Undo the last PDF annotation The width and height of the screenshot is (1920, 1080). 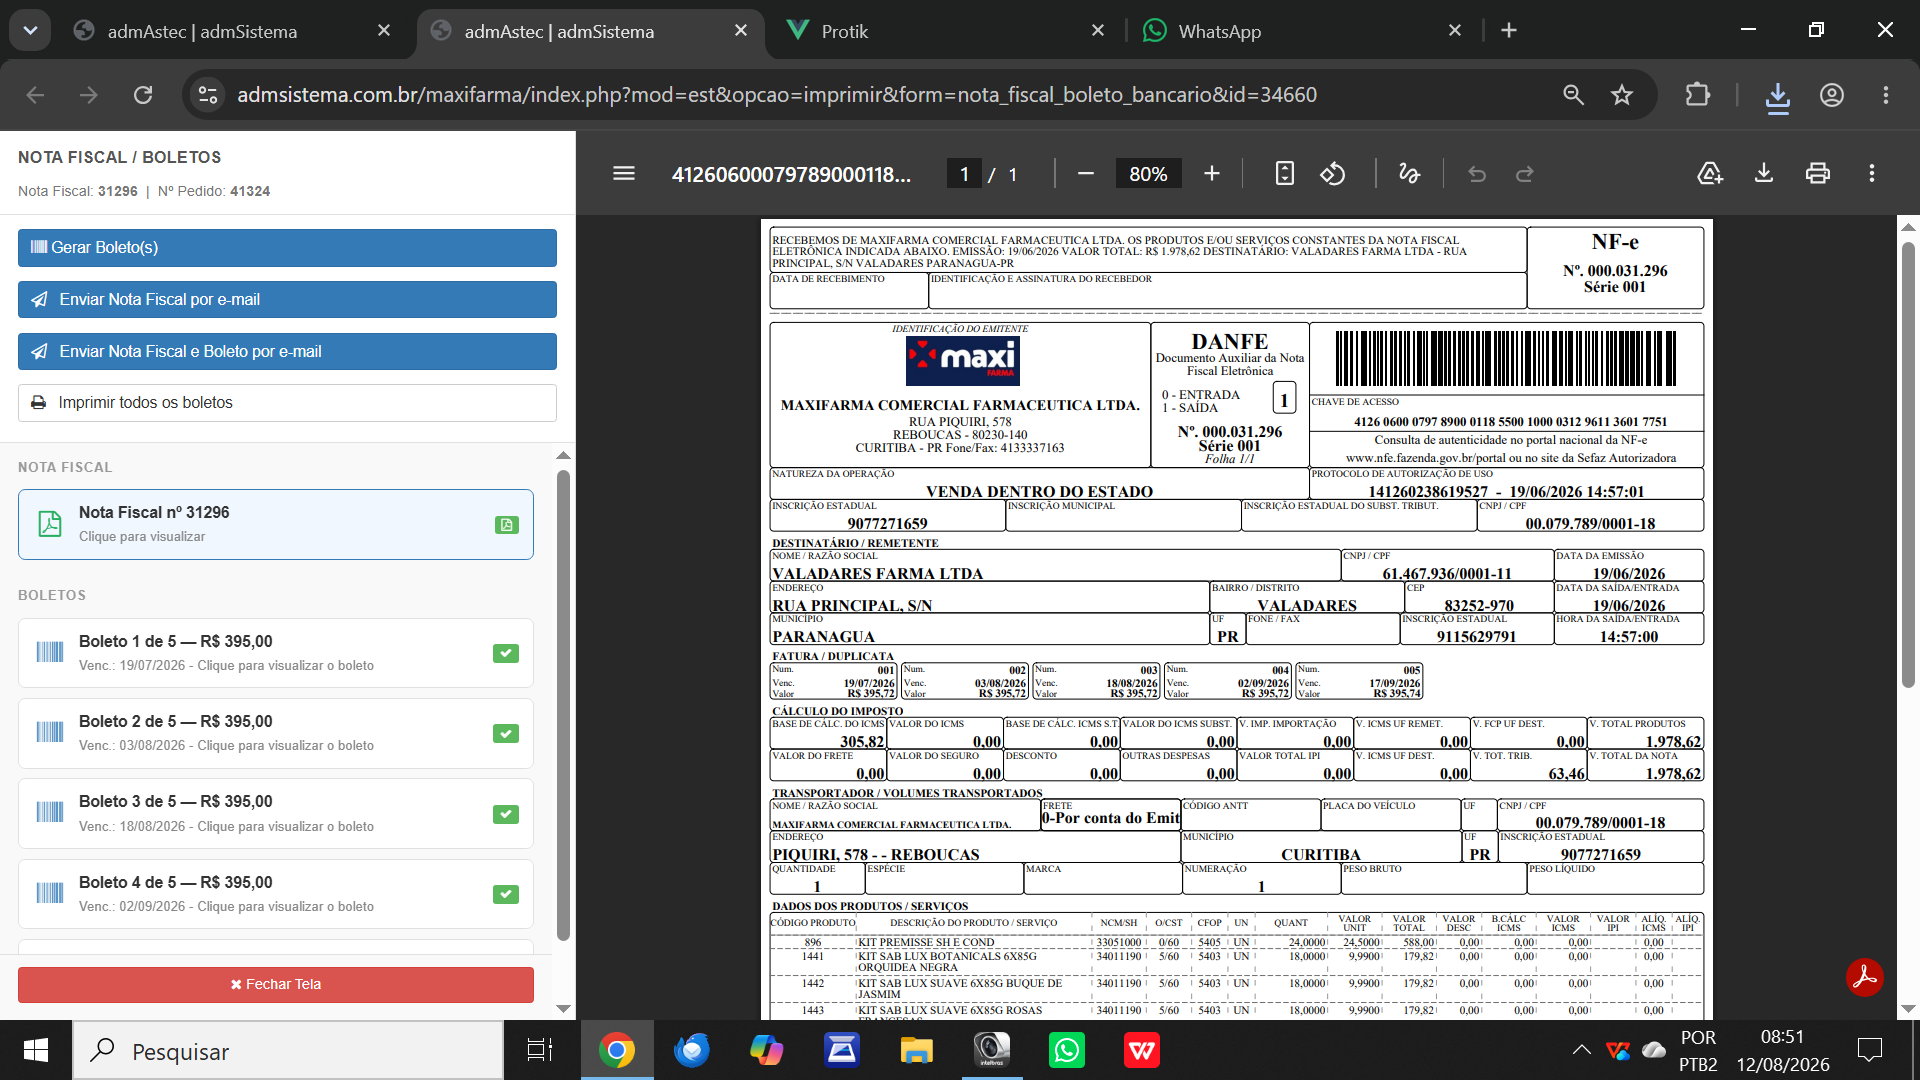1477,174
